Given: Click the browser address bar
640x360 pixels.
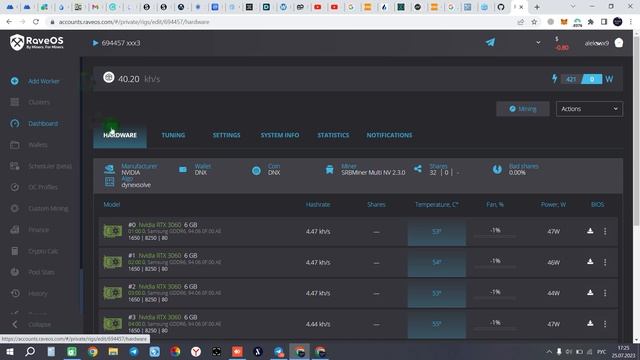Looking at the screenshot, I should (x=282, y=22).
